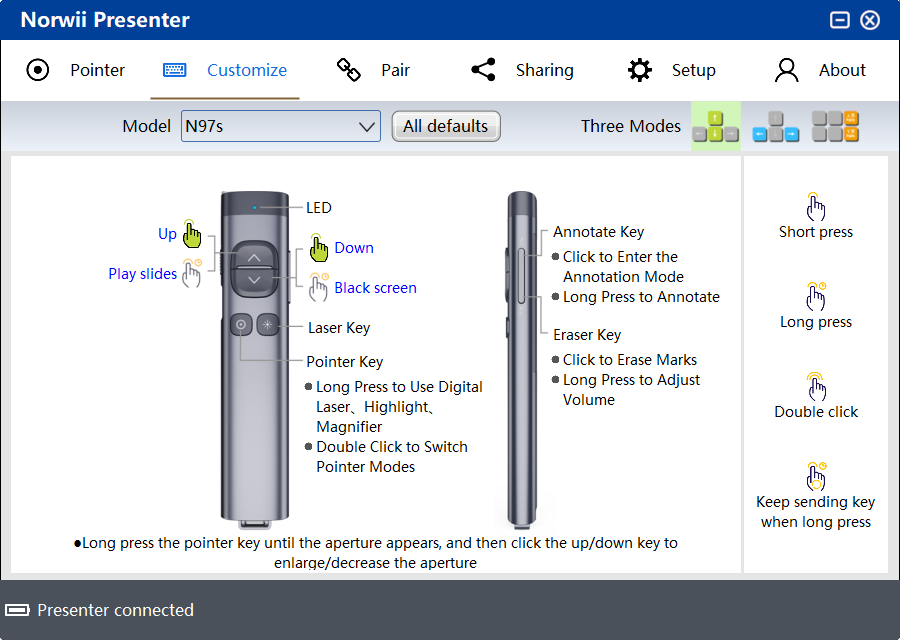900x640 pixels.
Task: Click the About person icon
Action: (x=786, y=70)
